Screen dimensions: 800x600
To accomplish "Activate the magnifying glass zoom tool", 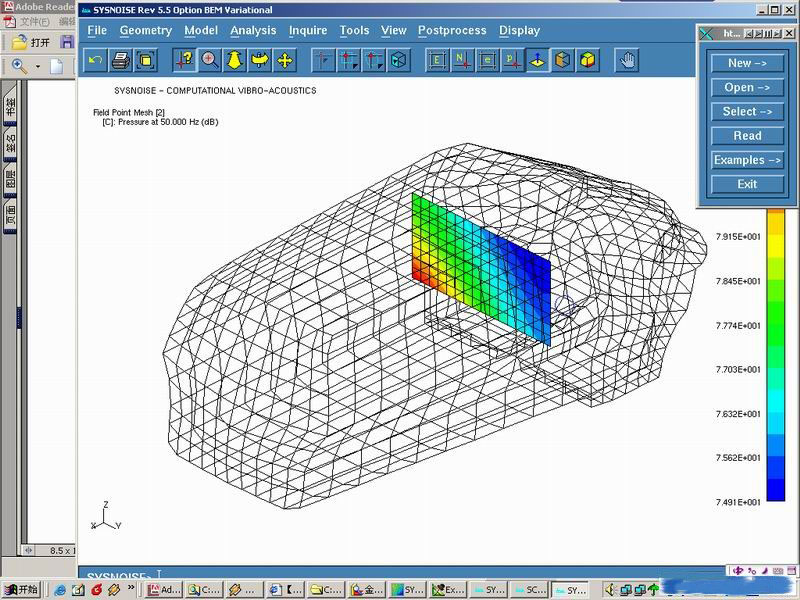I will point(210,60).
